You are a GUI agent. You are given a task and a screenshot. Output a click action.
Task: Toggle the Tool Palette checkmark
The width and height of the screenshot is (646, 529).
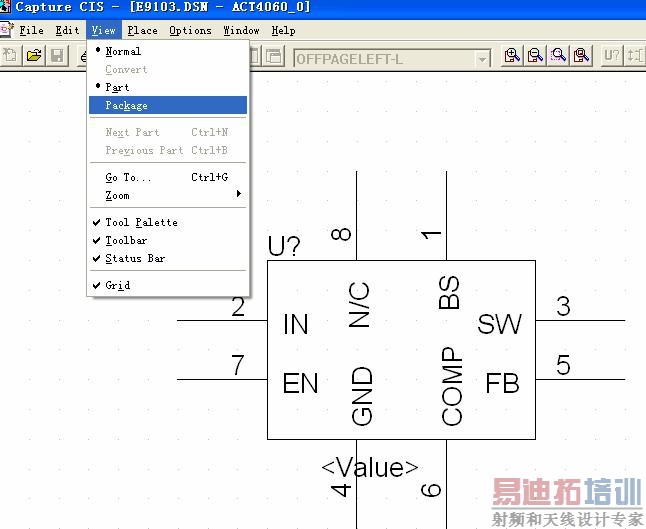tap(168, 222)
